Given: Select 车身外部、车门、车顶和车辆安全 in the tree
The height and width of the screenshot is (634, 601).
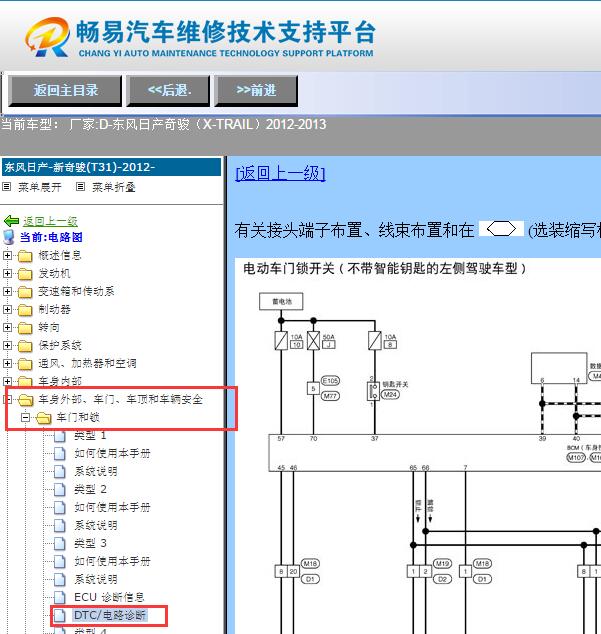Looking at the screenshot, I should (x=121, y=399).
